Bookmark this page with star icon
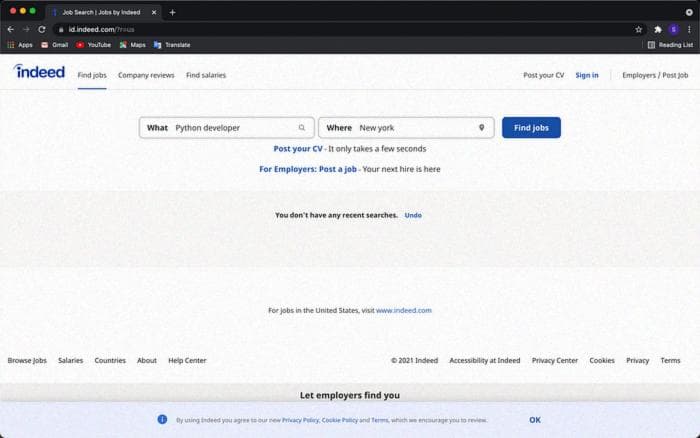Image resolution: width=700 pixels, height=438 pixels. 638,29
